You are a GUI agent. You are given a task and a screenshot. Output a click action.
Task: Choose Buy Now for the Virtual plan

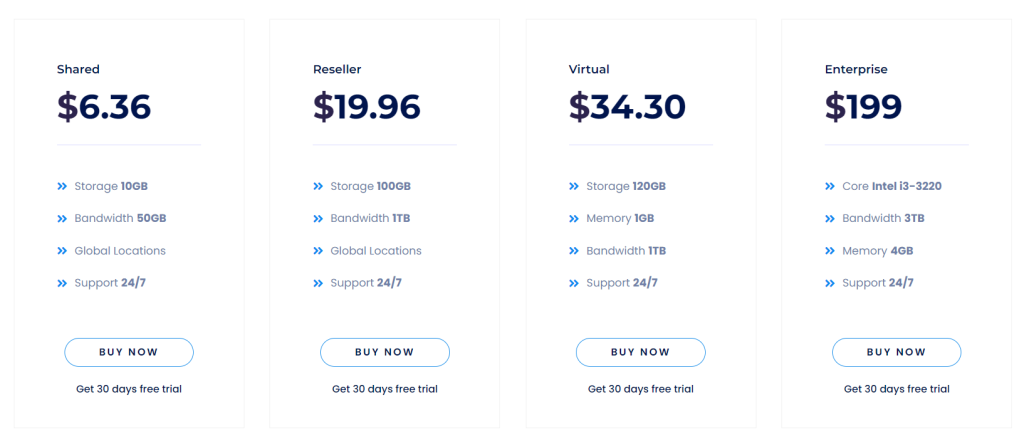(641, 352)
